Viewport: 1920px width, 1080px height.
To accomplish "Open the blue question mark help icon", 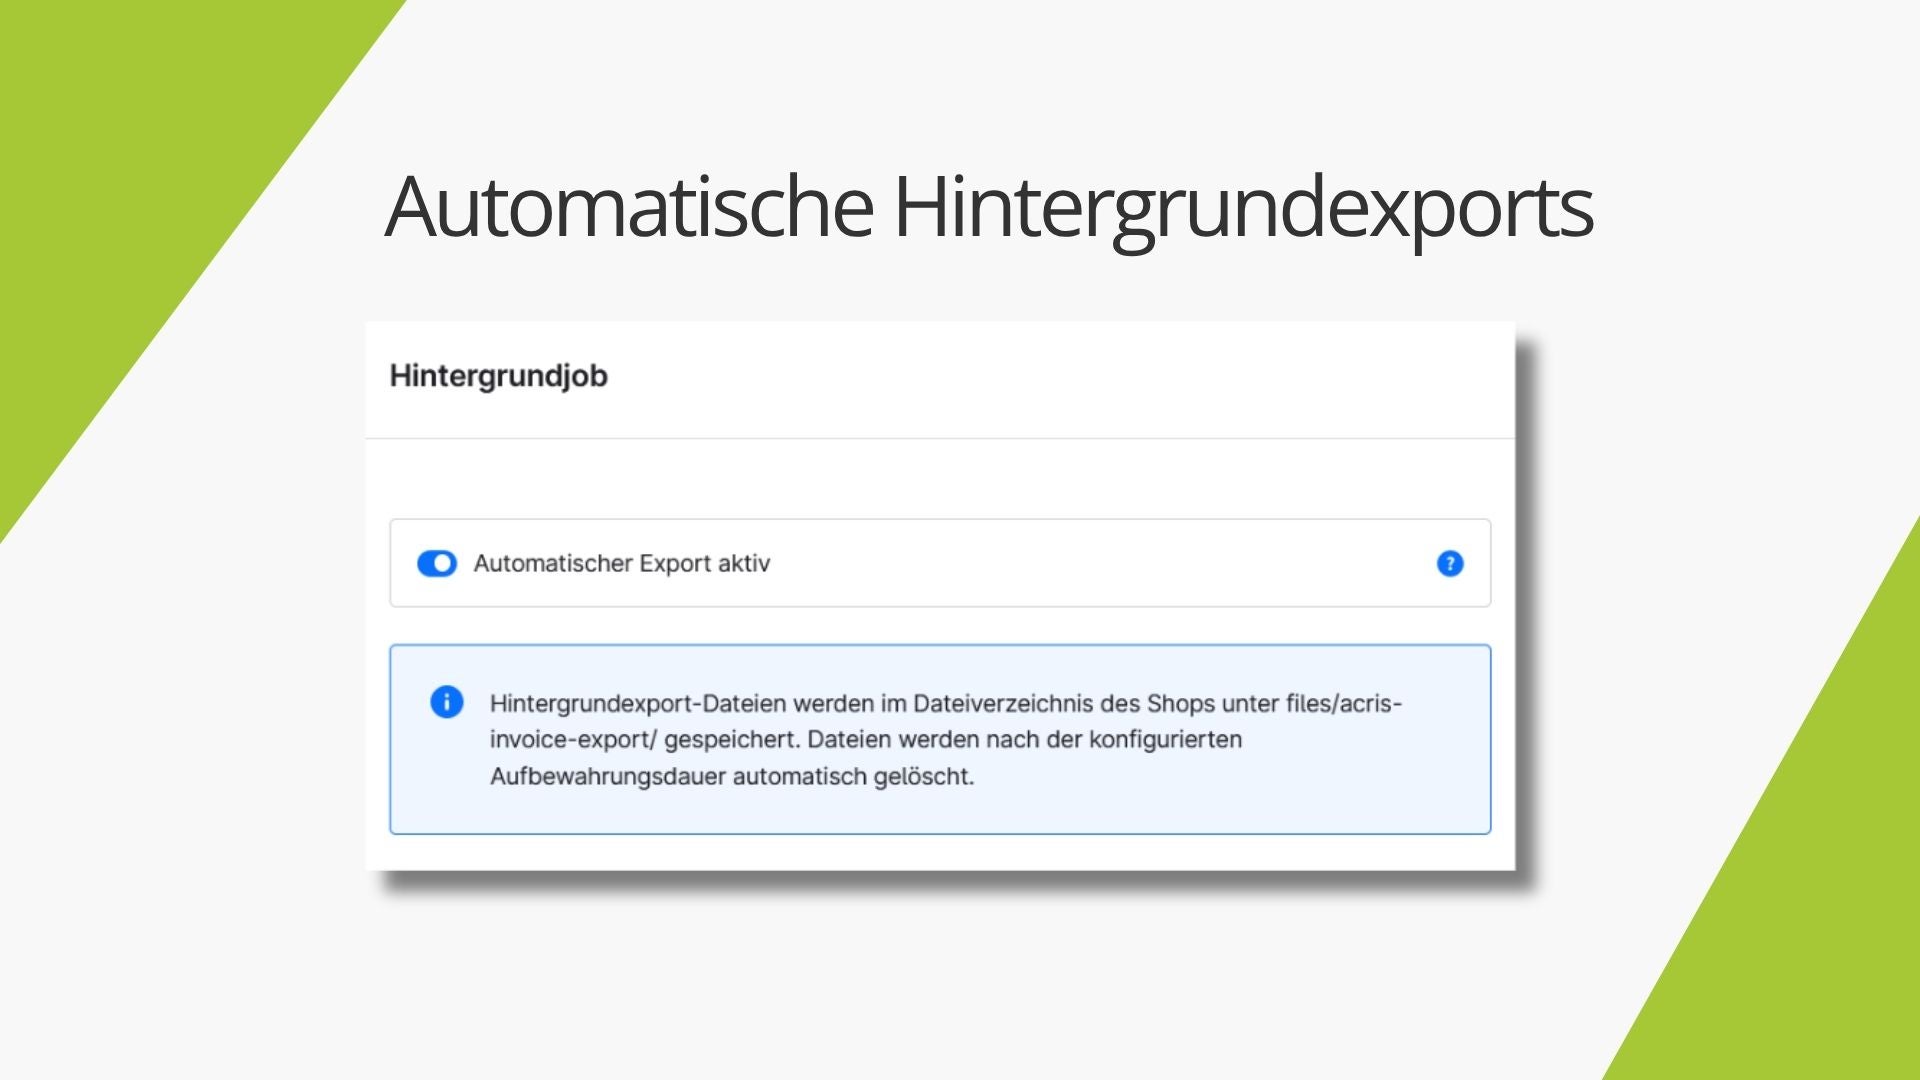I will click(1450, 563).
